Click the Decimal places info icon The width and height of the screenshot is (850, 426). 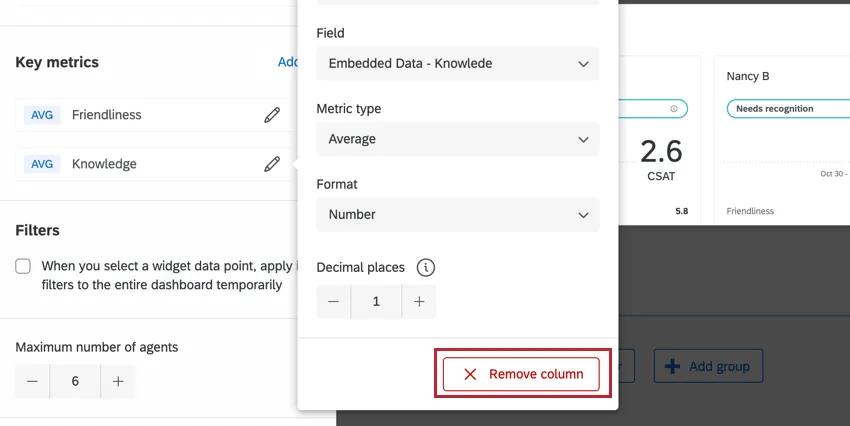426,267
